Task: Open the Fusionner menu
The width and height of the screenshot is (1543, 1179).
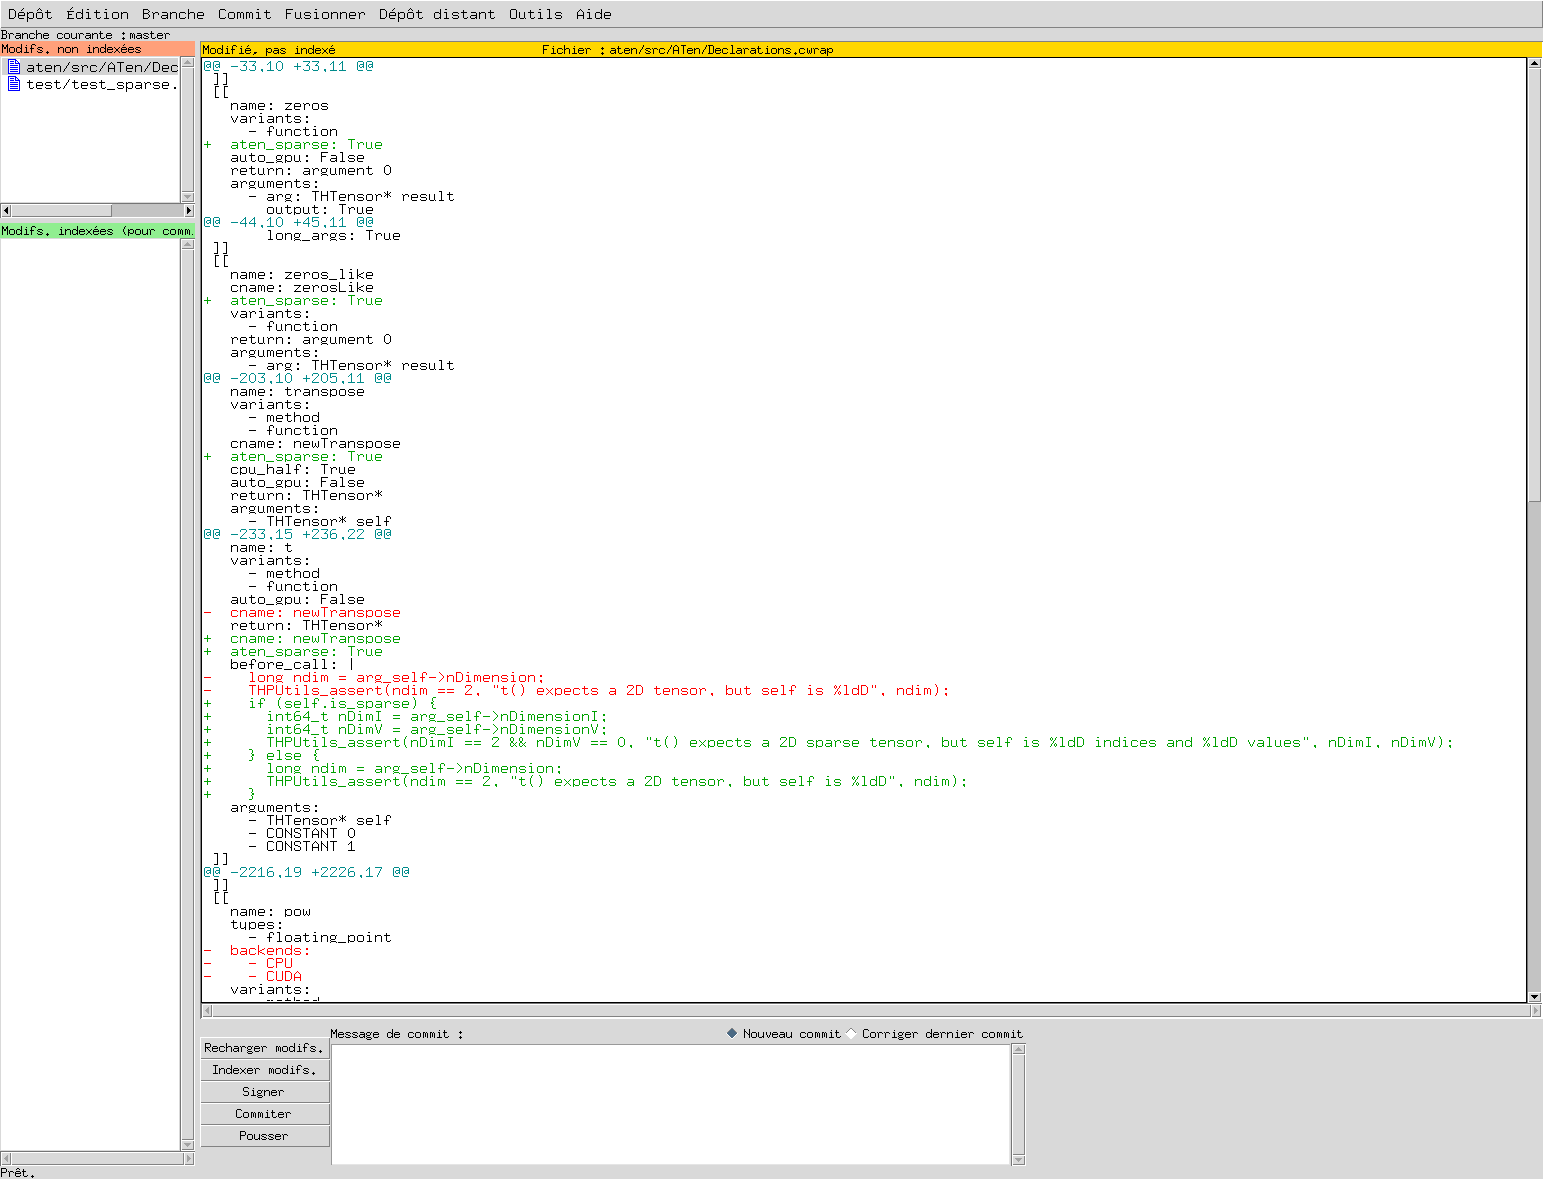Action: tap(325, 14)
